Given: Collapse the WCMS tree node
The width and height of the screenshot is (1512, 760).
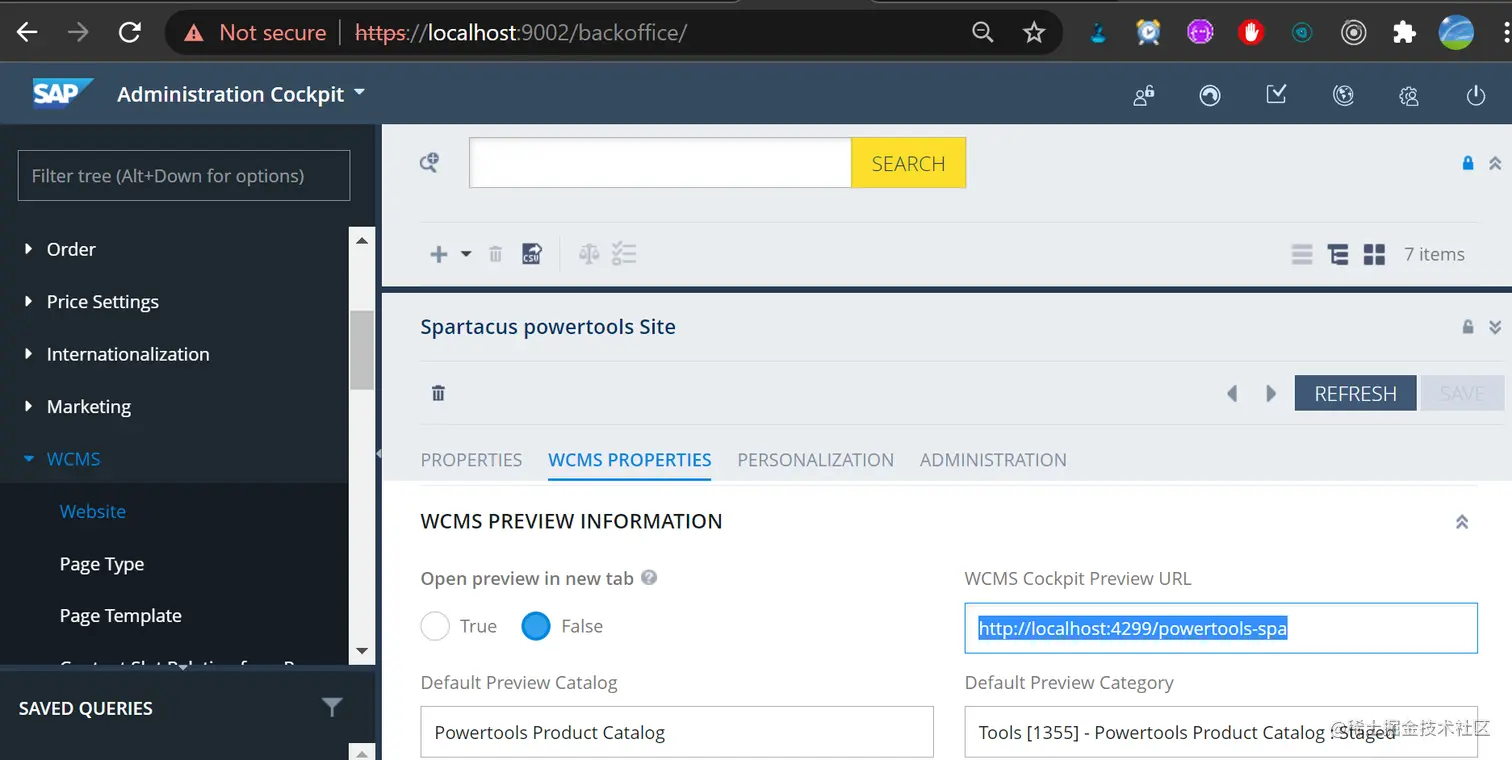Looking at the screenshot, I should (x=28, y=459).
